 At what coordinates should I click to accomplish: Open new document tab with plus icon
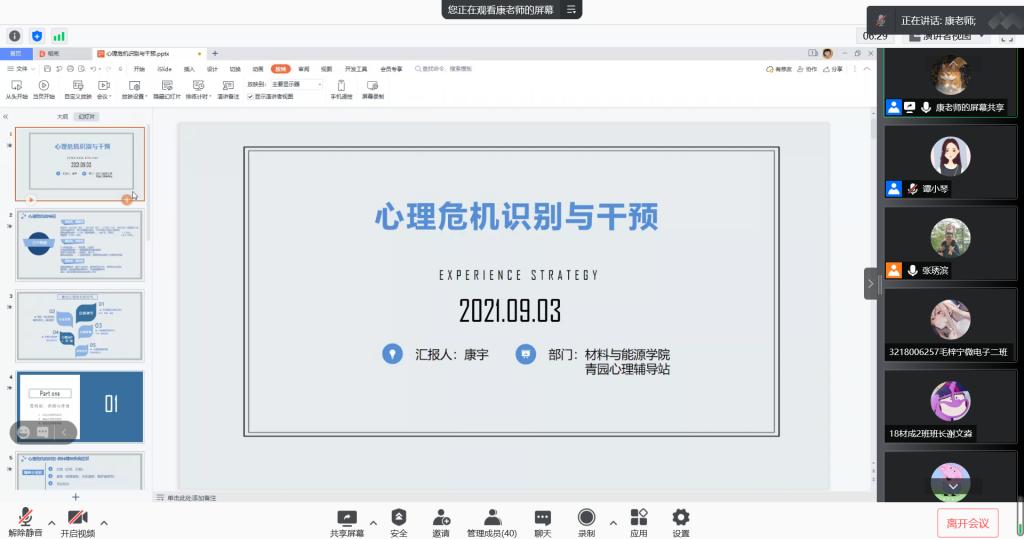point(215,54)
